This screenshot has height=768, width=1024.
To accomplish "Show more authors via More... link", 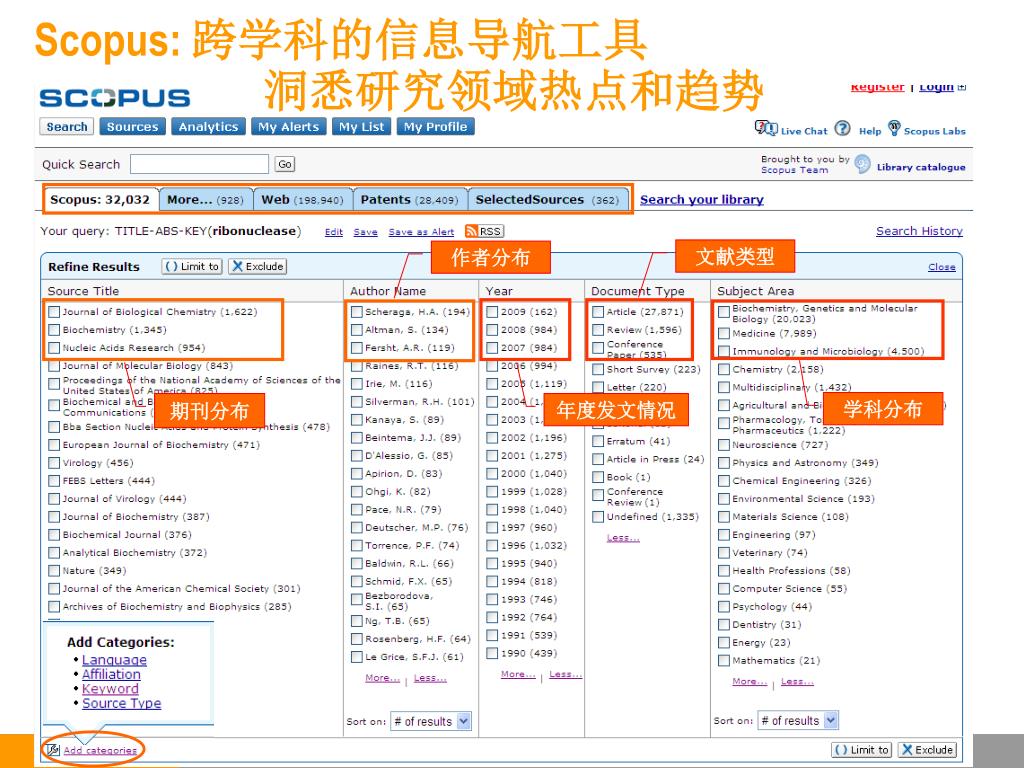I will point(382,678).
